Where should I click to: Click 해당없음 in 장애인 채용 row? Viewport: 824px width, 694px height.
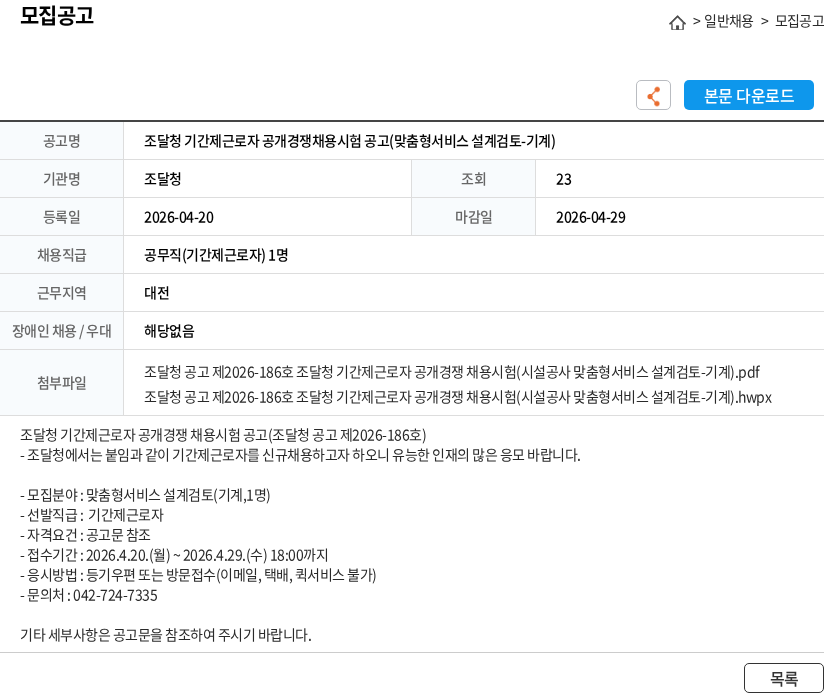(x=169, y=331)
